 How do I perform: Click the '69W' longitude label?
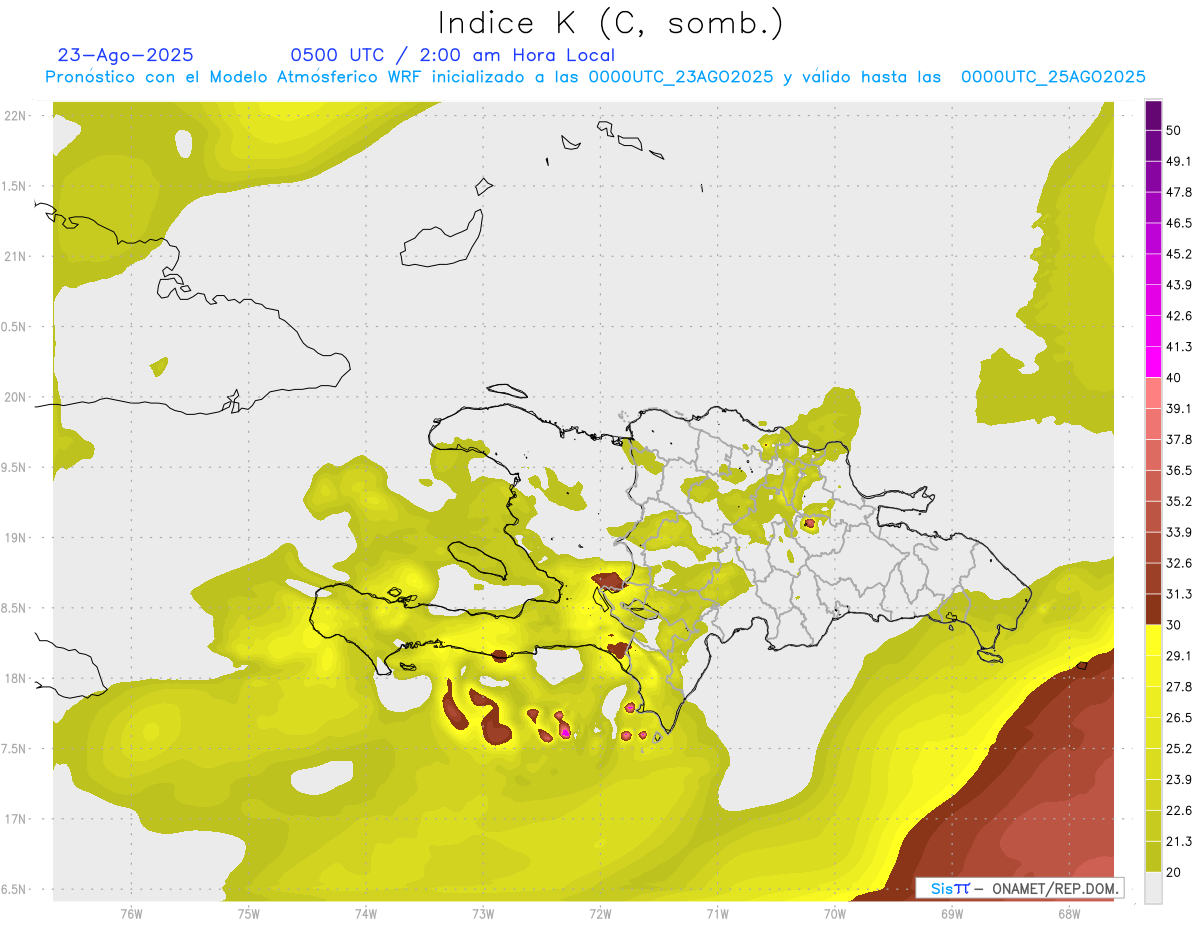(951, 914)
